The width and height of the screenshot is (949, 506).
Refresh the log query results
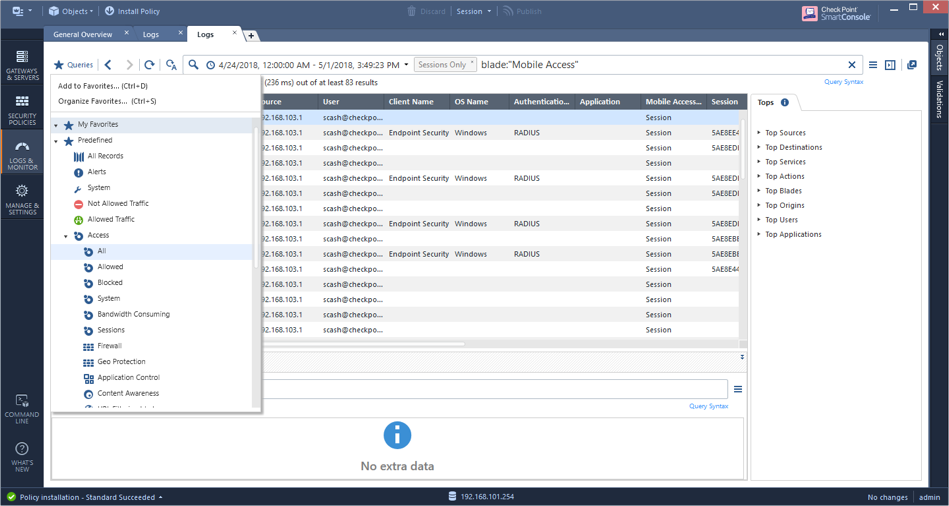point(149,65)
